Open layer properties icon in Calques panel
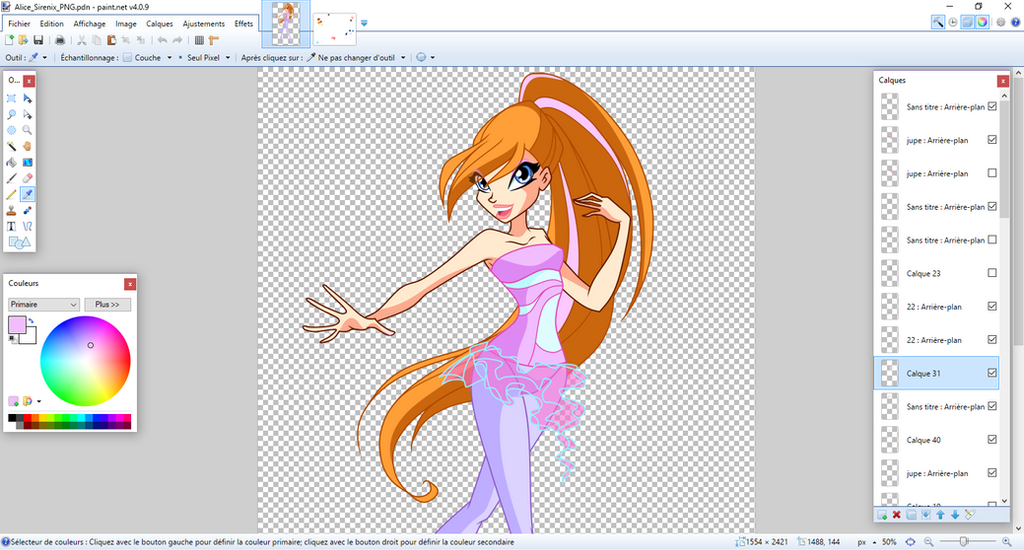 coord(970,515)
